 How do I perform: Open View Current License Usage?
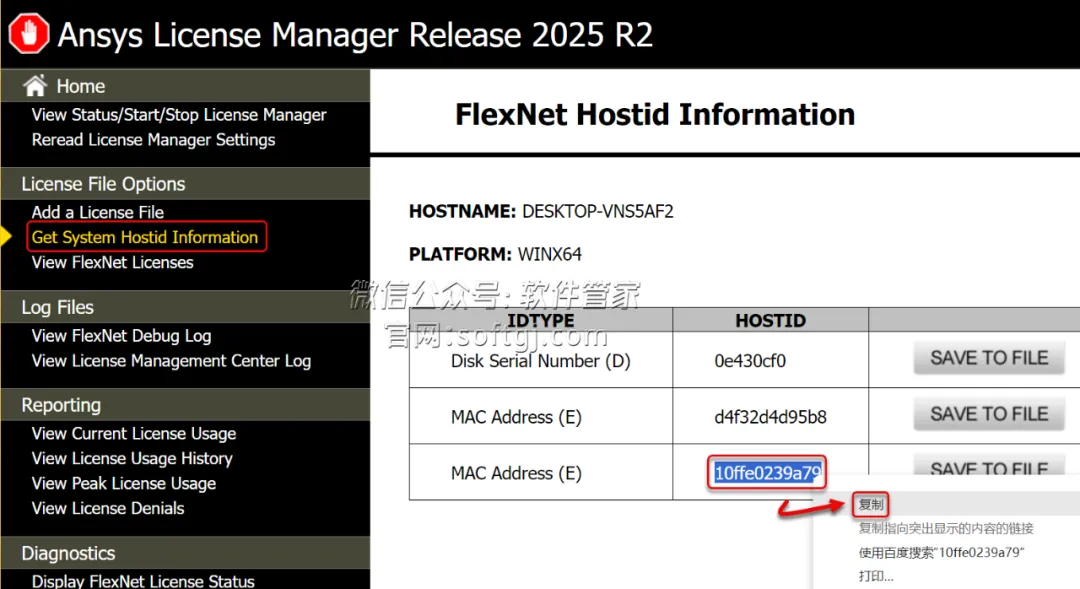(x=134, y=433)
